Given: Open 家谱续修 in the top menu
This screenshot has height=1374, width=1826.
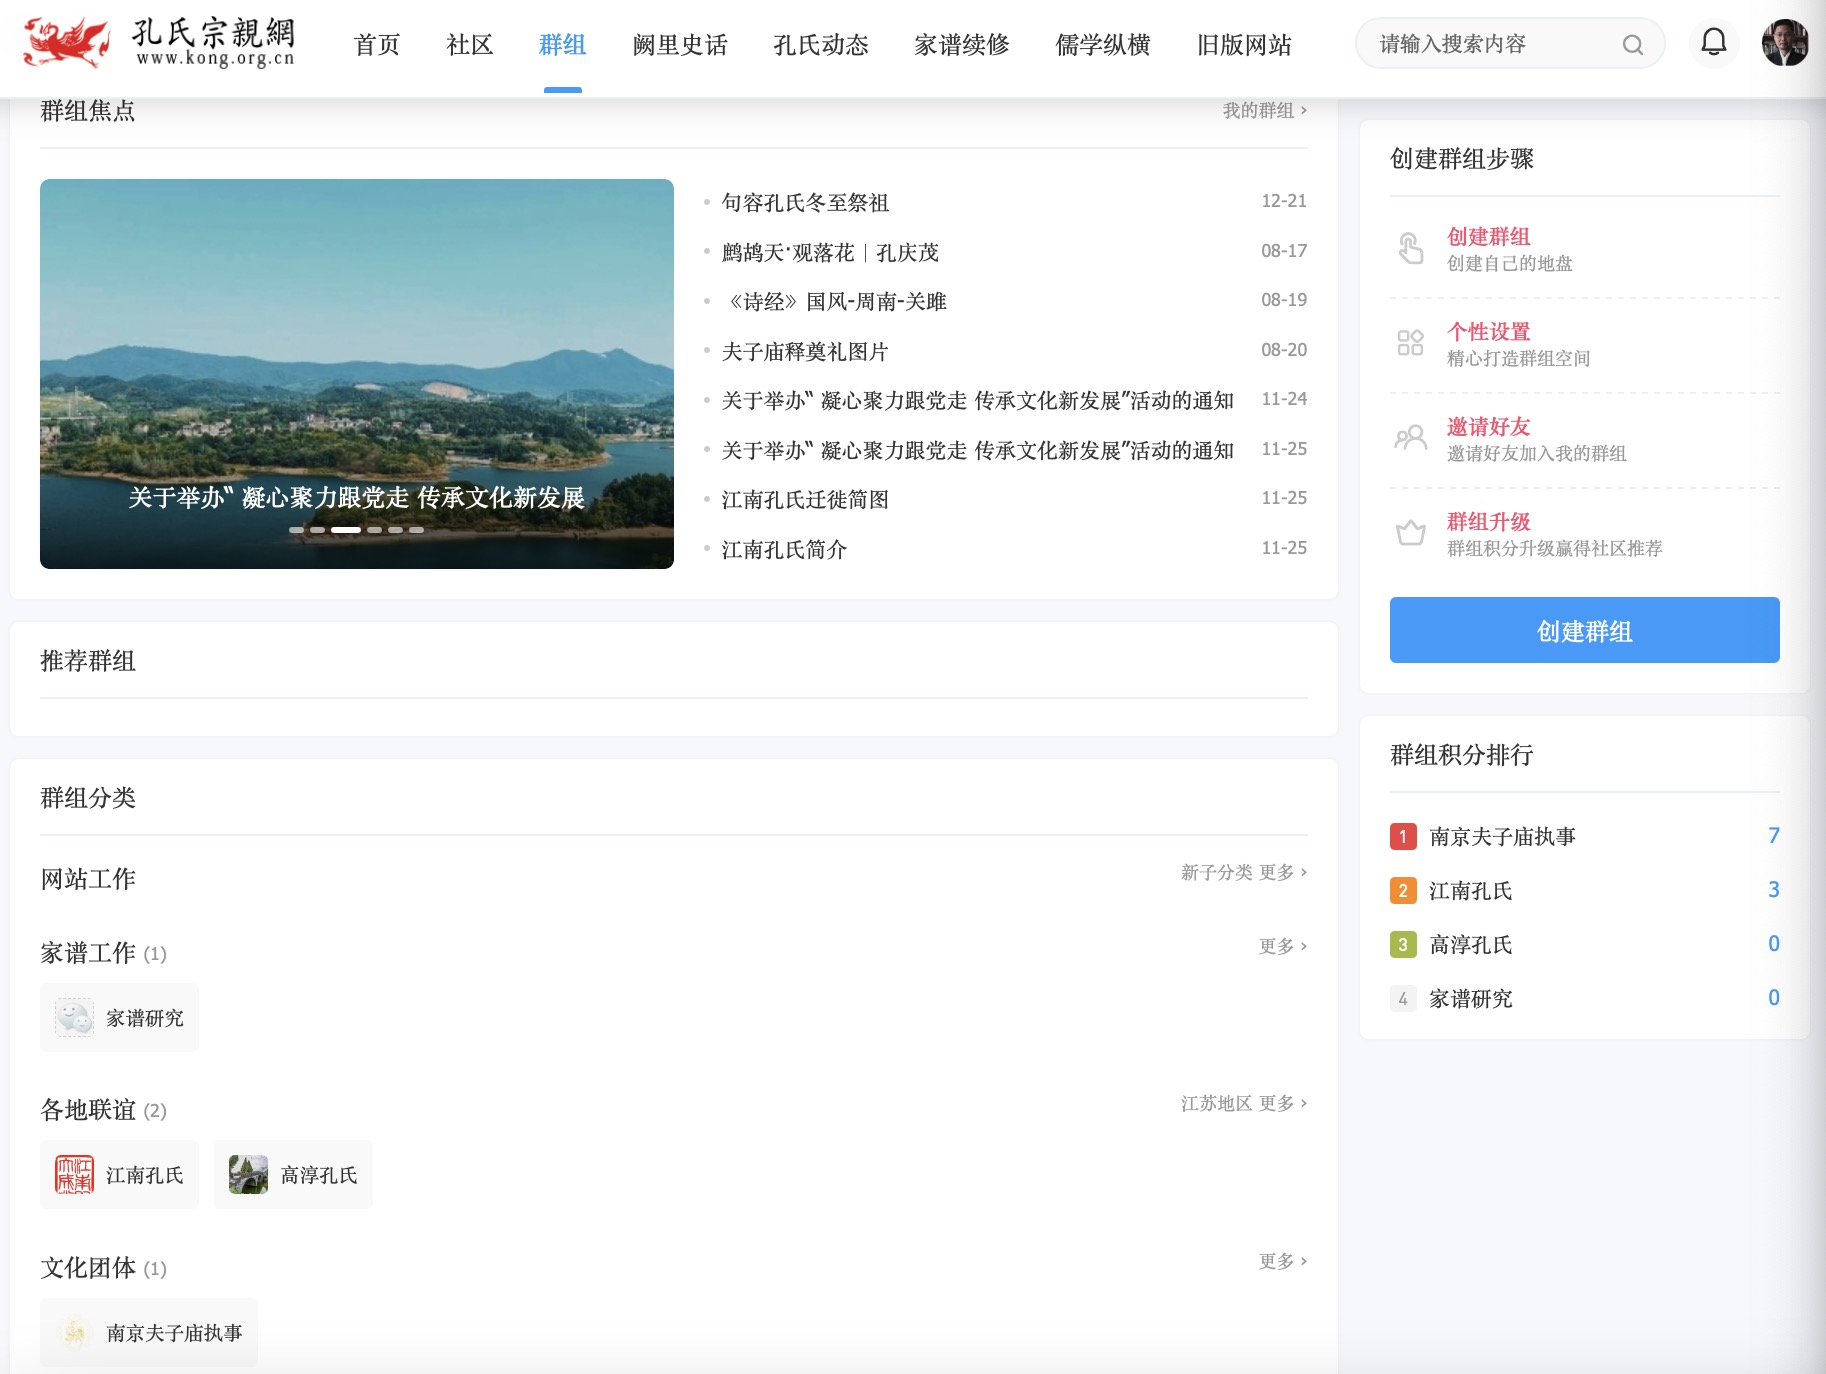Looking at the screenshot, I should 962,45.
